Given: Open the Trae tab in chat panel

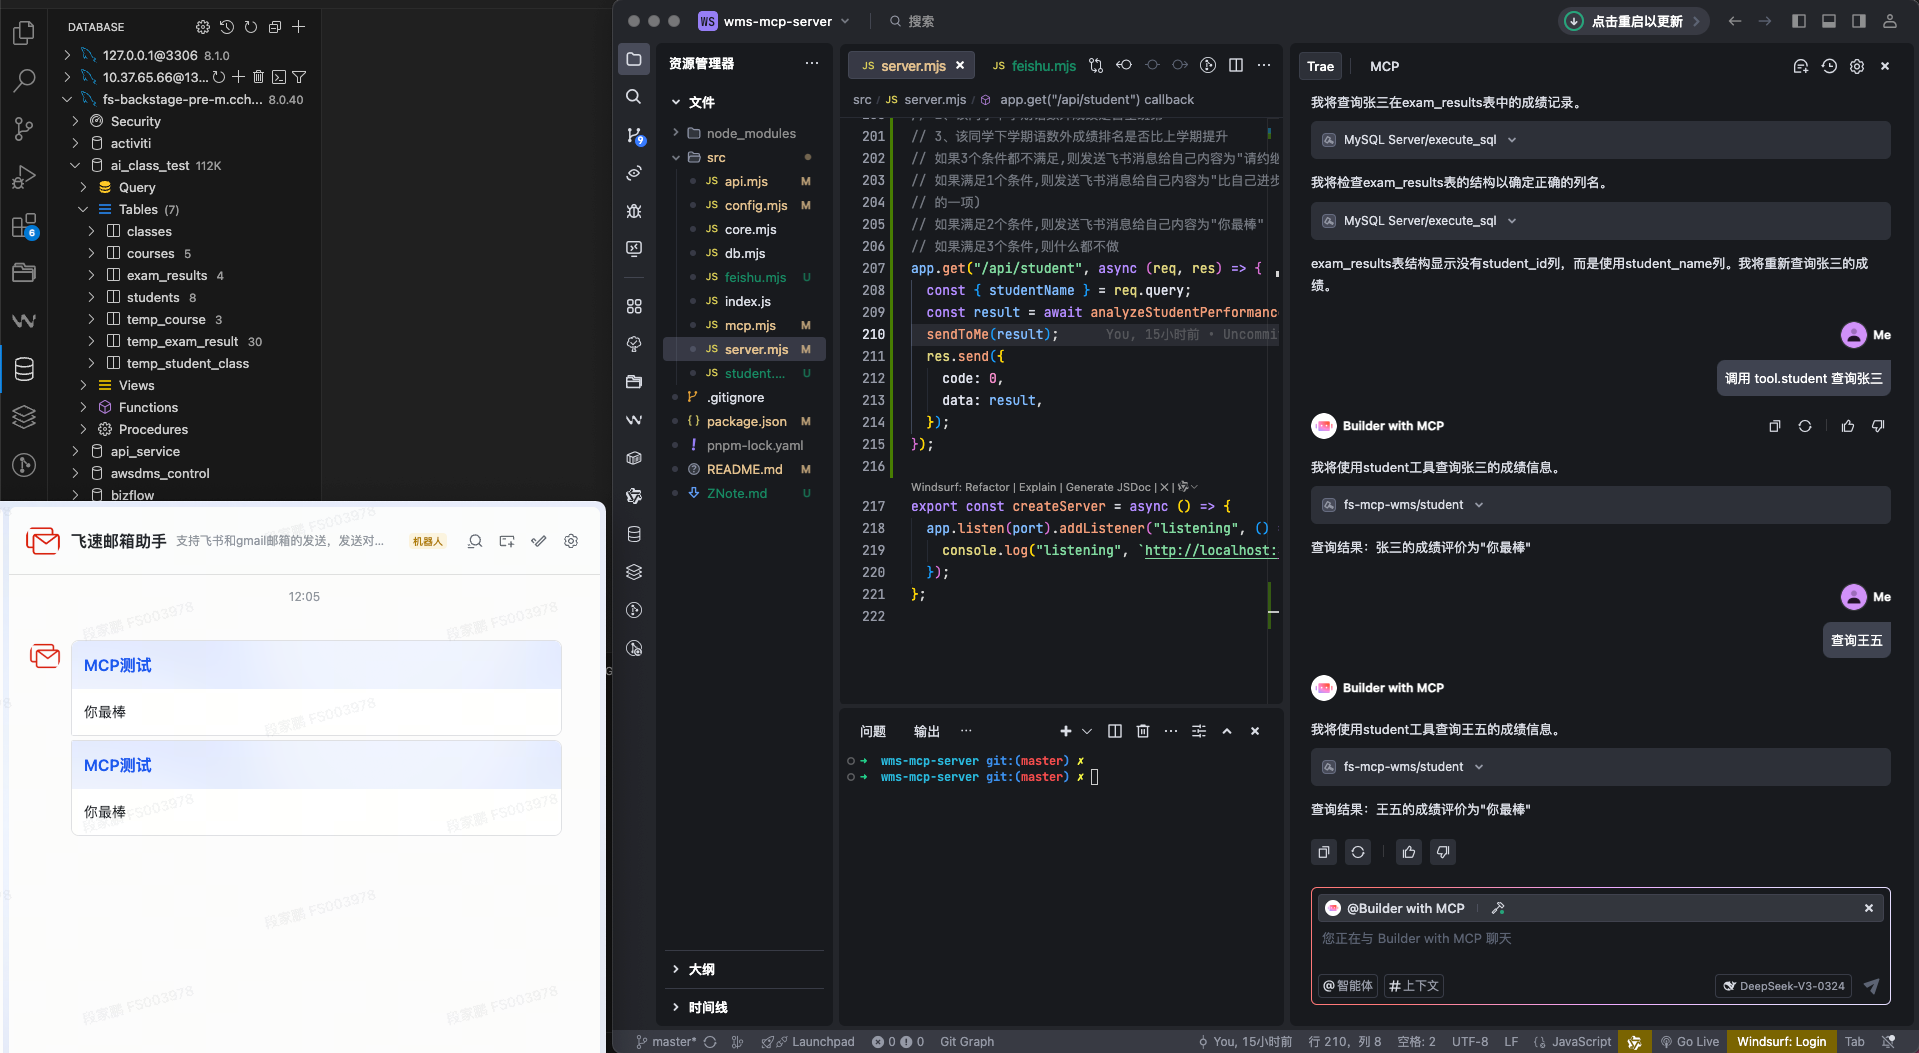Looking at the screenshot, I should [1320, 66].
